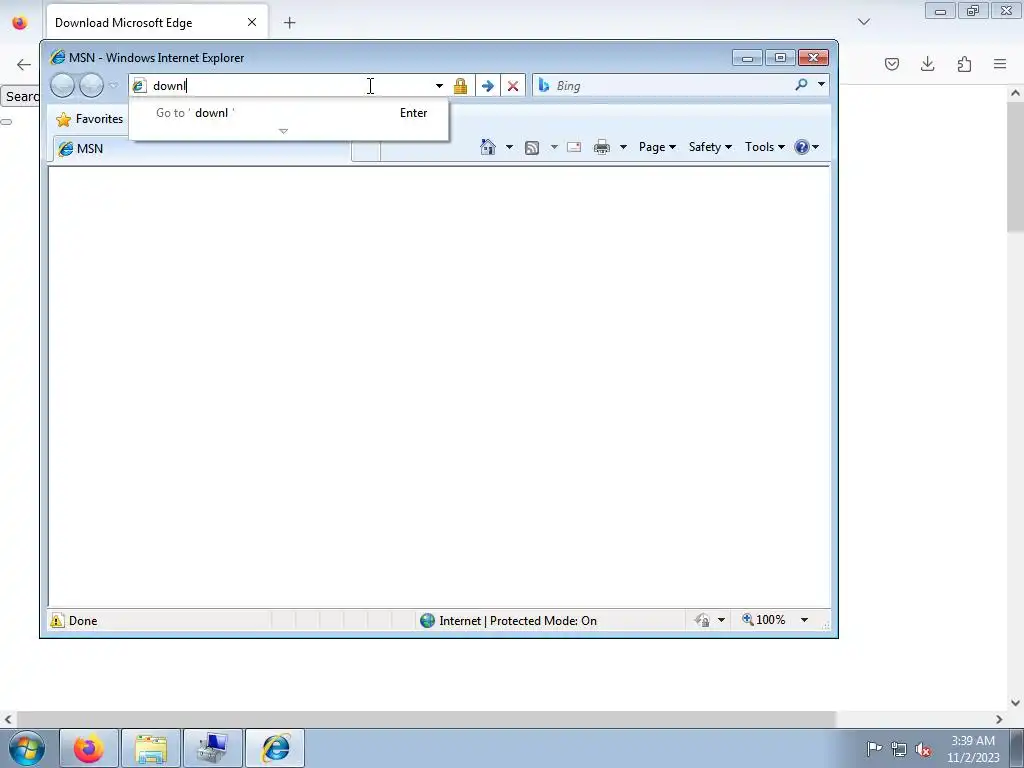Click the warning icon in IE status bar

tap(57, 620)
